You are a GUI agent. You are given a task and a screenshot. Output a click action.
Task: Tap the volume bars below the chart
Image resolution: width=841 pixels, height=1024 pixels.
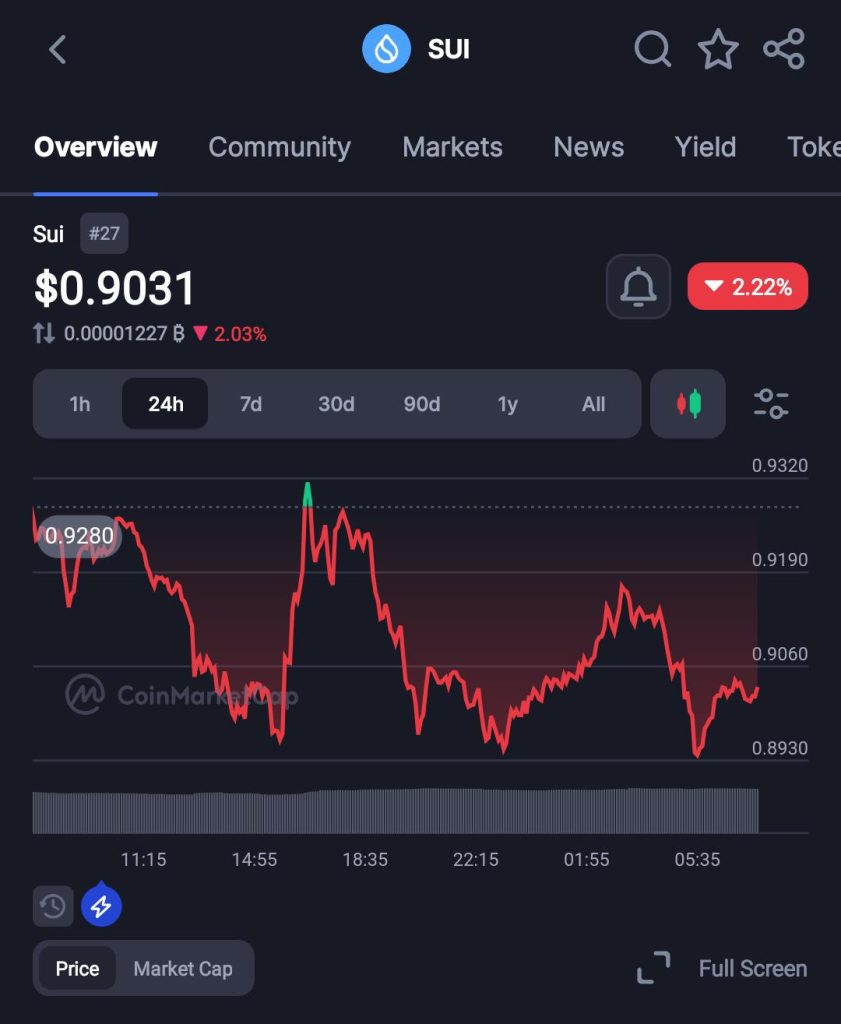(395, 811)
